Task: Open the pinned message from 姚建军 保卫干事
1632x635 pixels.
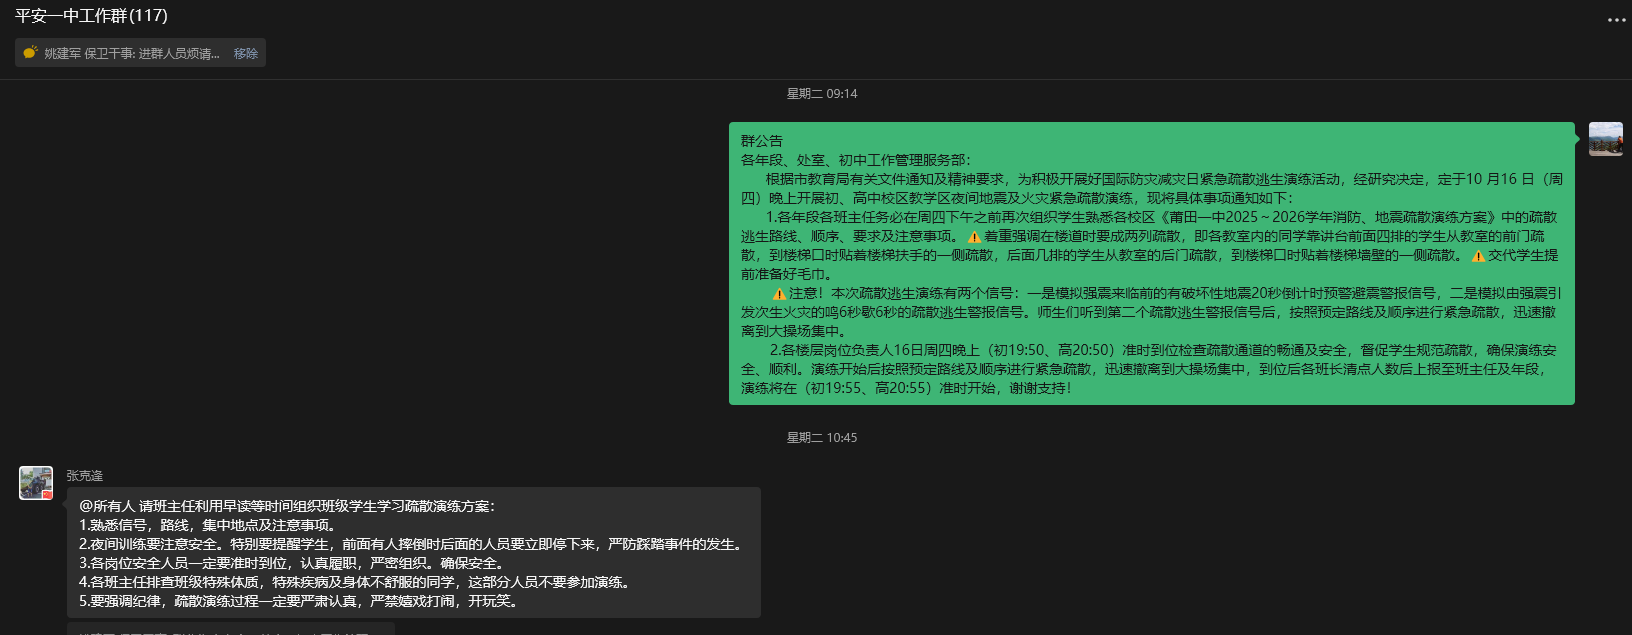Action: (x=131, y=54)
